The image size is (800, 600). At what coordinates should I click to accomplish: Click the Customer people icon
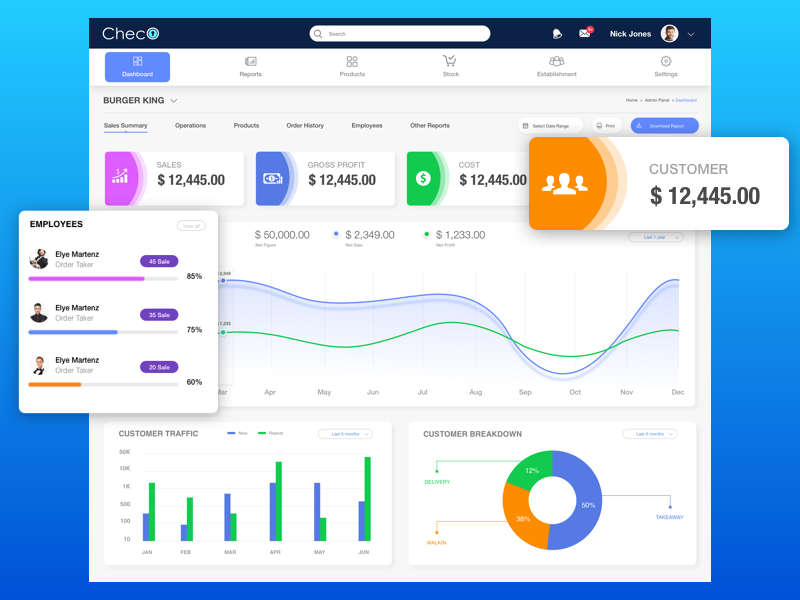click(x=565, y=184)
